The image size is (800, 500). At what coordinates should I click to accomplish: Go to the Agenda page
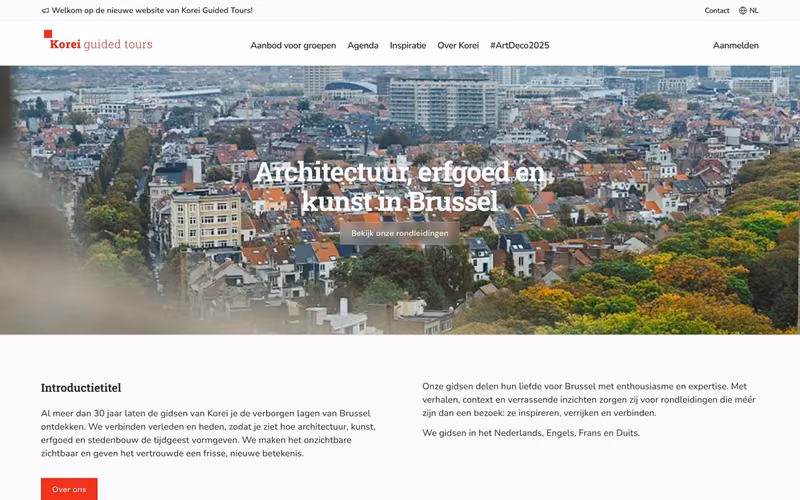363,45
